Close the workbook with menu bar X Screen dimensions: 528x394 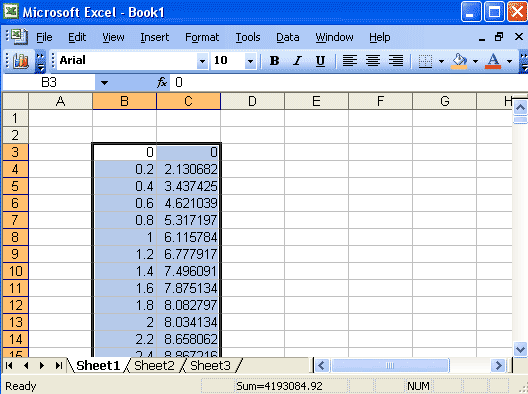(x=519, y=37)
